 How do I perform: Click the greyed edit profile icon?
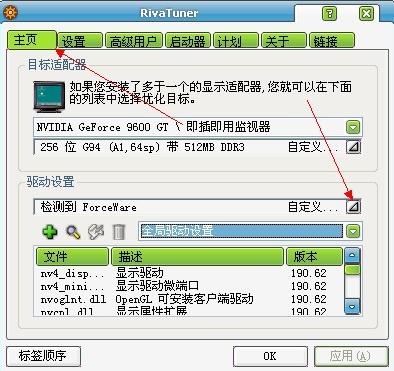[x=96, y=232]
